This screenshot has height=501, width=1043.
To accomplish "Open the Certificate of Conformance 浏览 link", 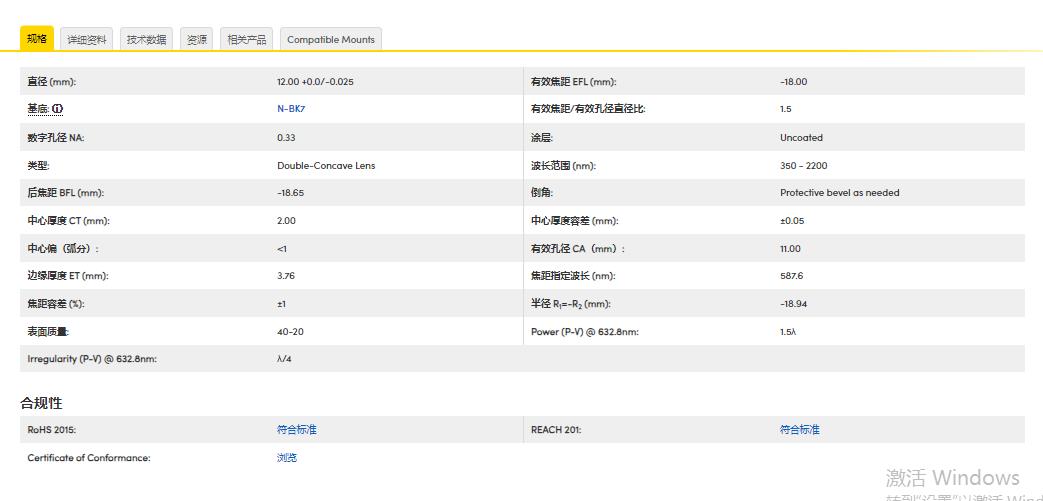I will (x=287, y=458).
